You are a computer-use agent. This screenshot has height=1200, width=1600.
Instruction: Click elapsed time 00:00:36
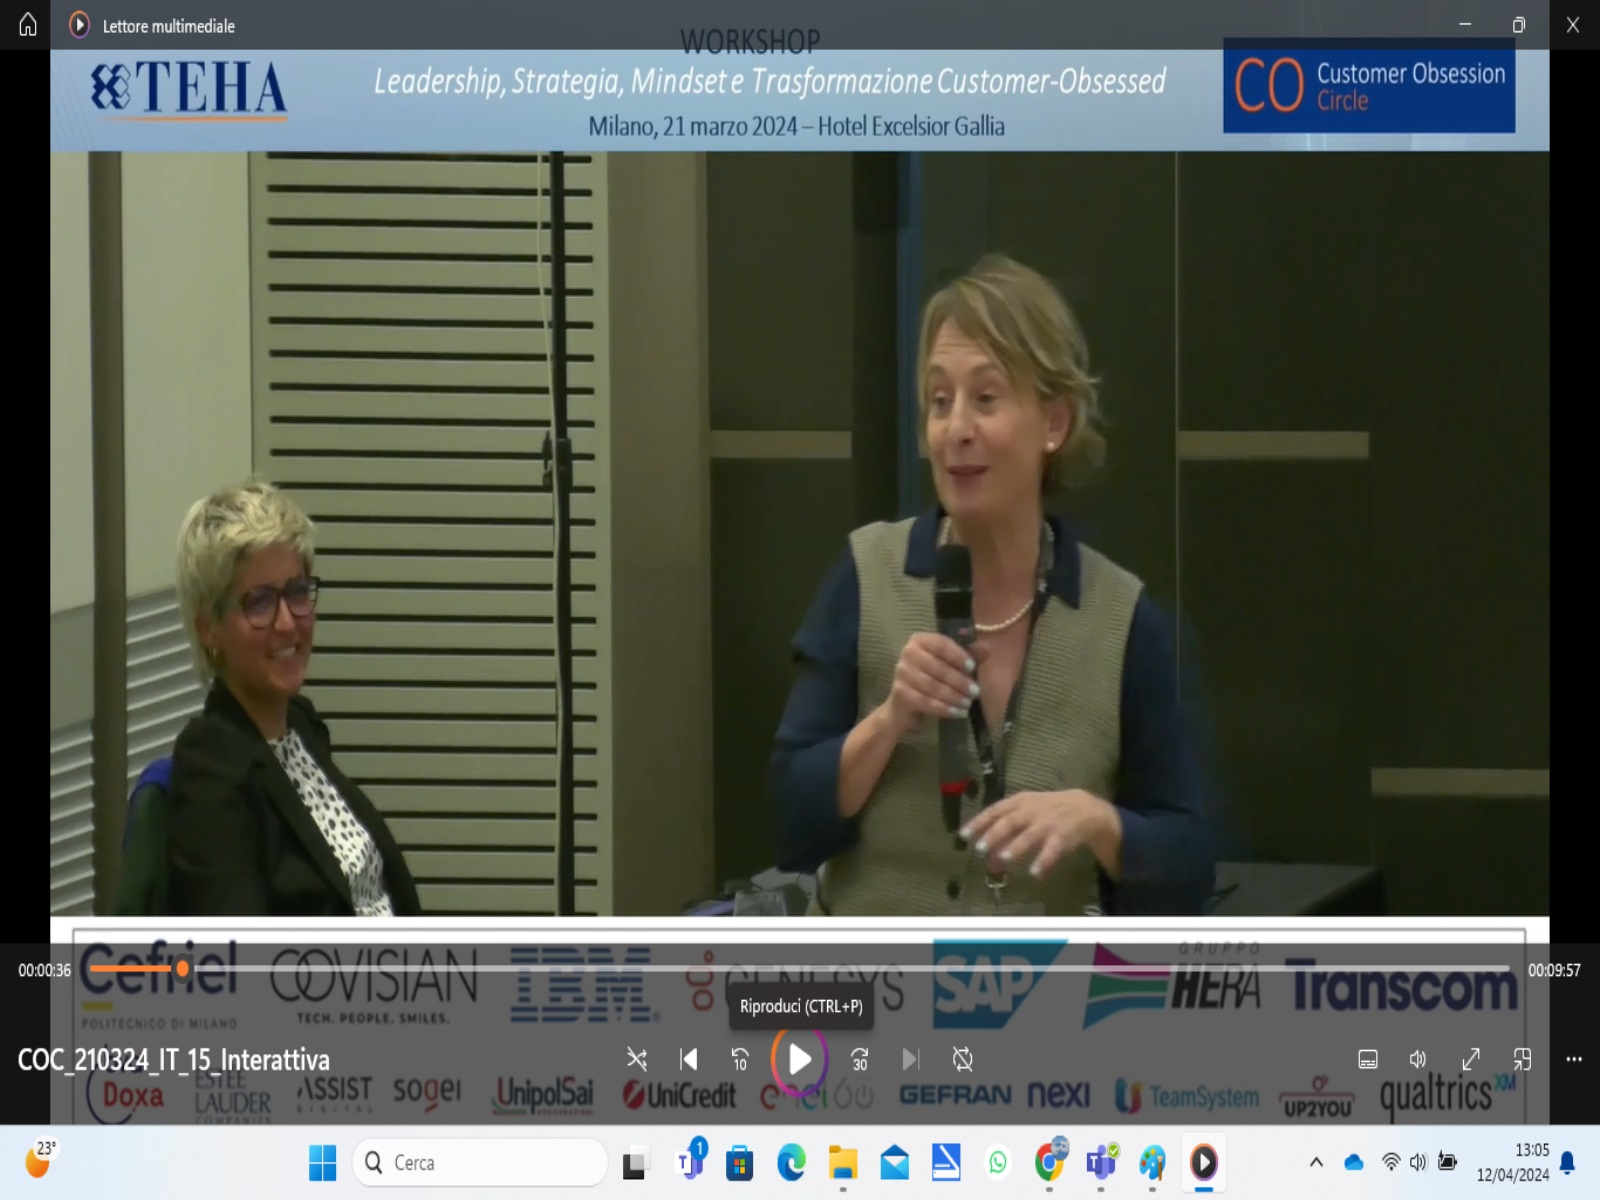click(44, 970)
